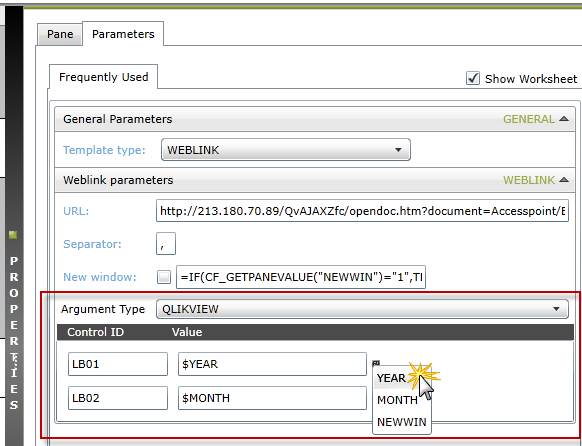582x446 pixels.
Task: Click the URL input field
Action: pos(362,211)
